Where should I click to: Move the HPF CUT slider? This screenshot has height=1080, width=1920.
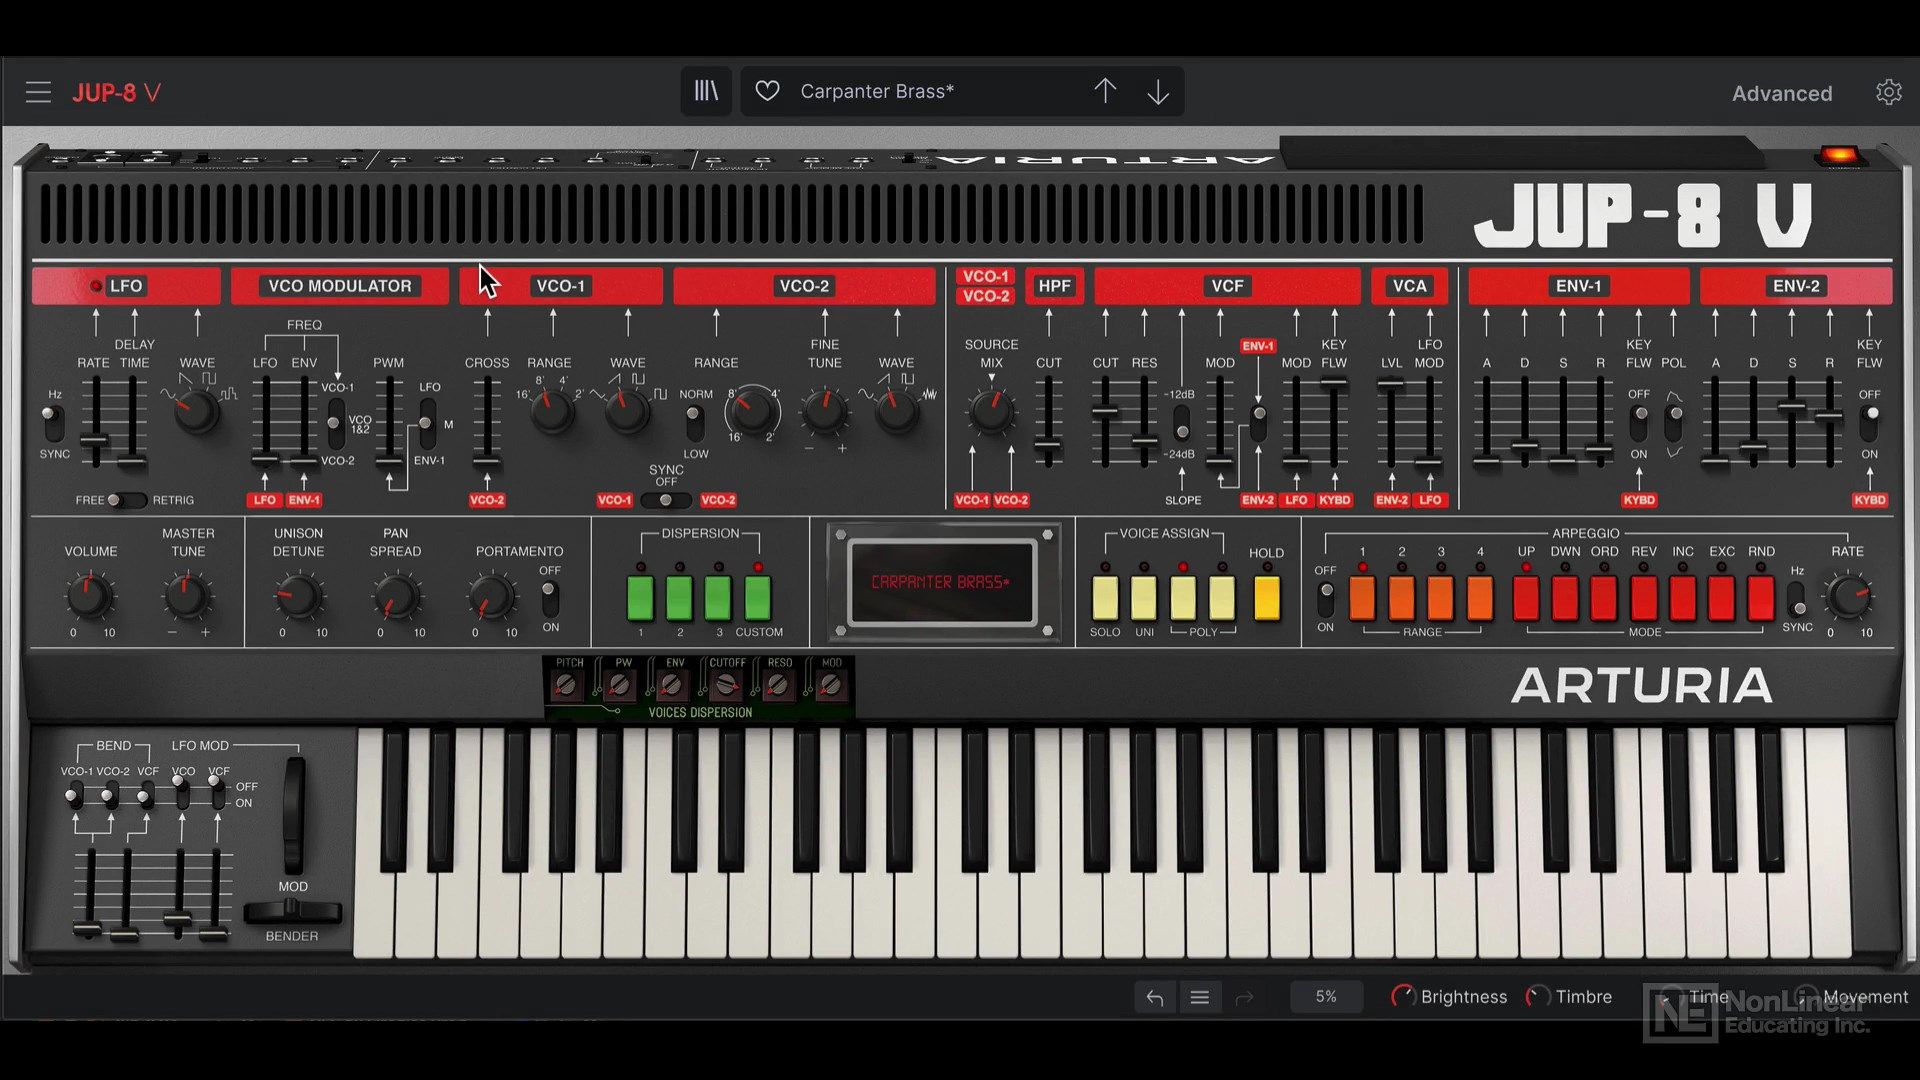pos(1048,446)
